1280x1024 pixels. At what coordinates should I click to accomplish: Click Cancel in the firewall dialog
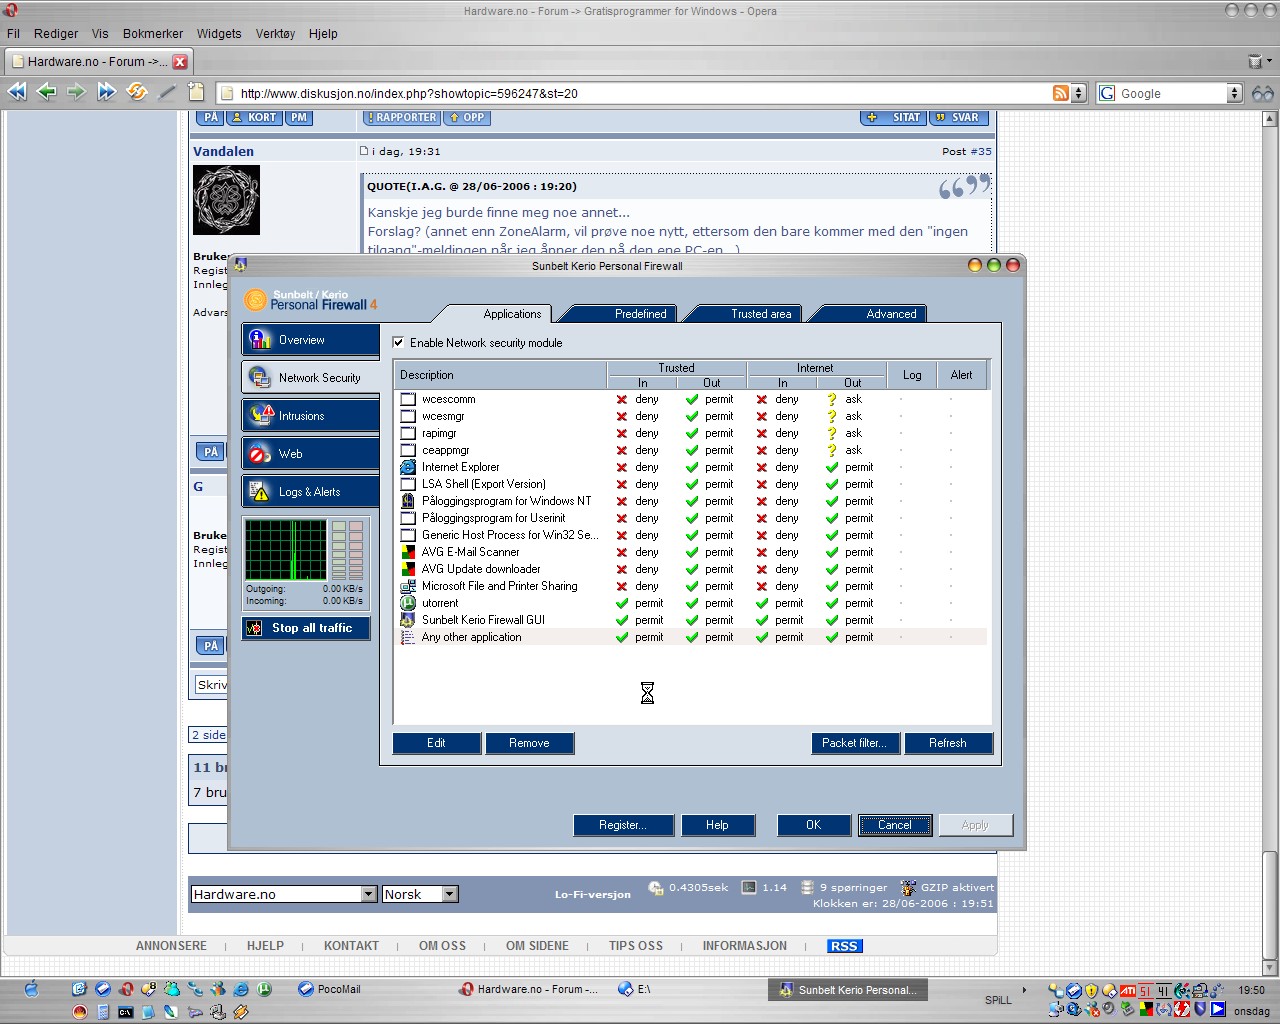[x=895, y=825]
